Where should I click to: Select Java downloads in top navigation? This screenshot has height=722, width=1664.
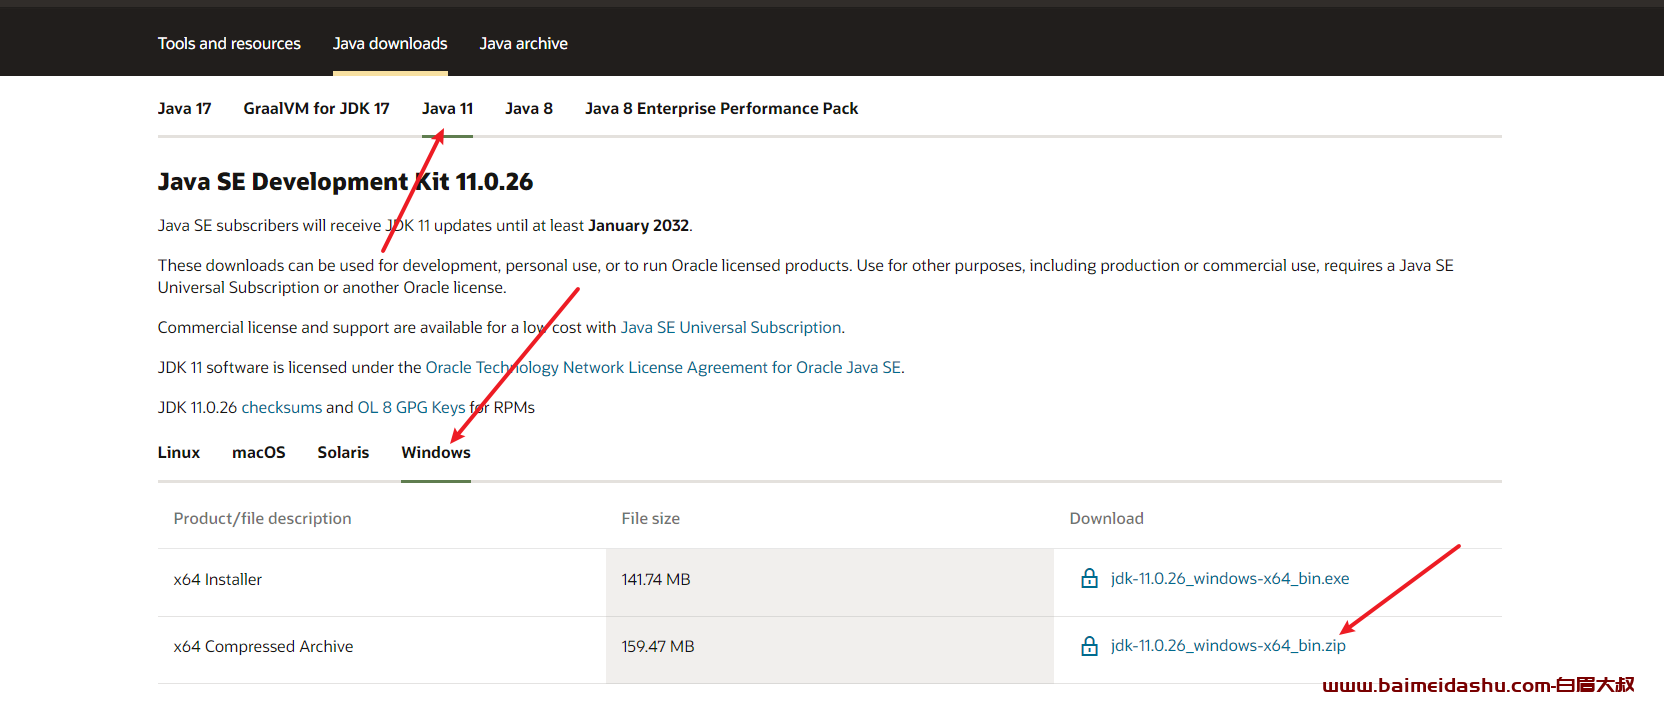390,43
